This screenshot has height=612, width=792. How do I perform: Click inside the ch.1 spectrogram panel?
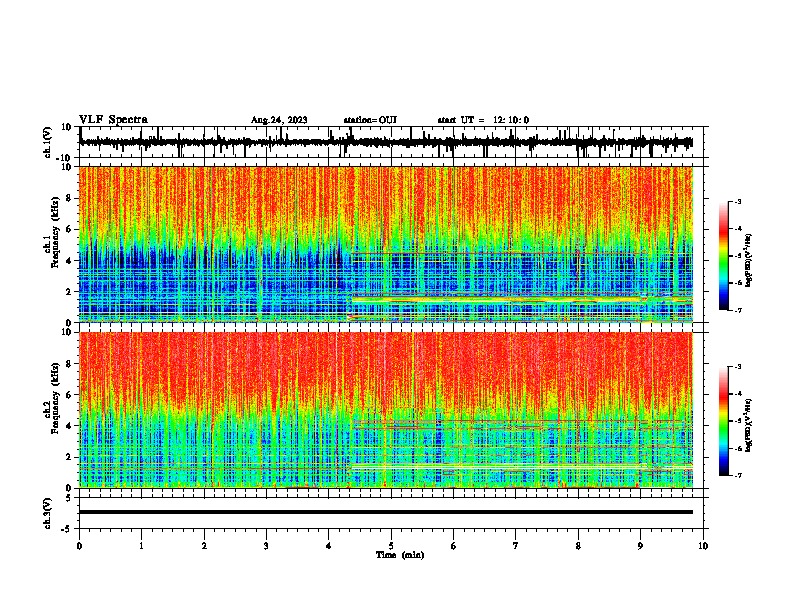pyautogui.click(x=386, y=244)
